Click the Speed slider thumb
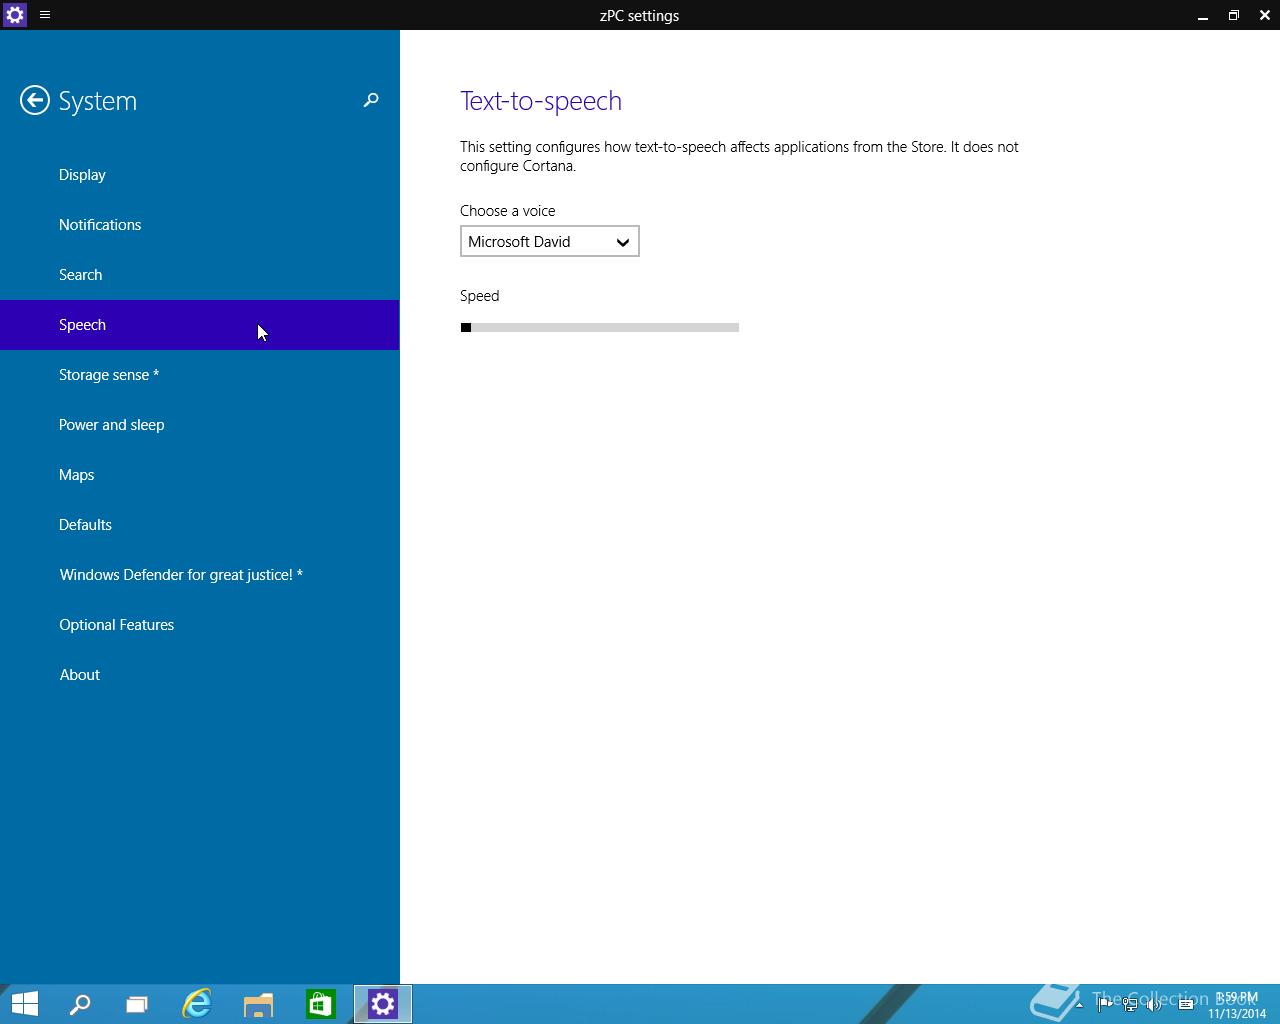The height and width of the screenshot is (1024, 1280). 466,327
